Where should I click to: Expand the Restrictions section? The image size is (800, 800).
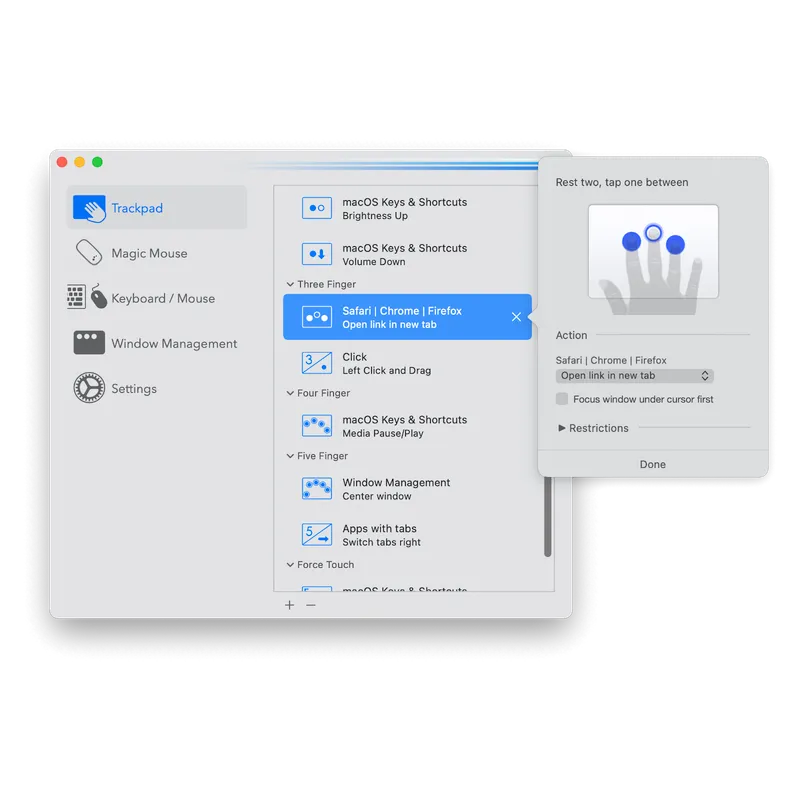[562, 428]
